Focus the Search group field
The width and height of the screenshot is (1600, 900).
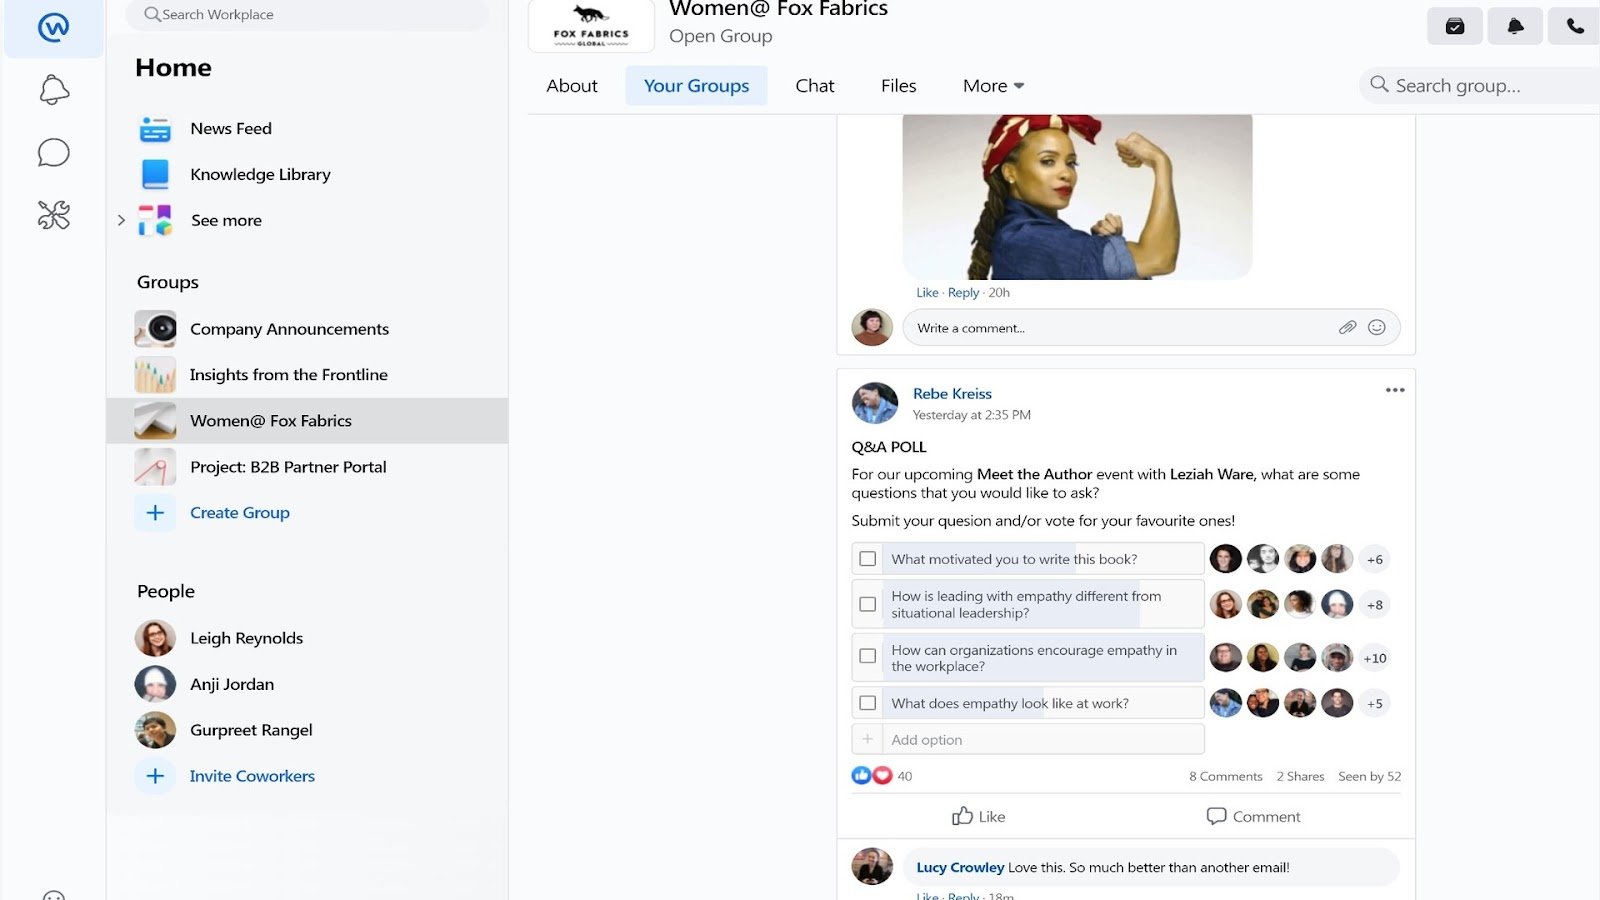(1480, 86)
